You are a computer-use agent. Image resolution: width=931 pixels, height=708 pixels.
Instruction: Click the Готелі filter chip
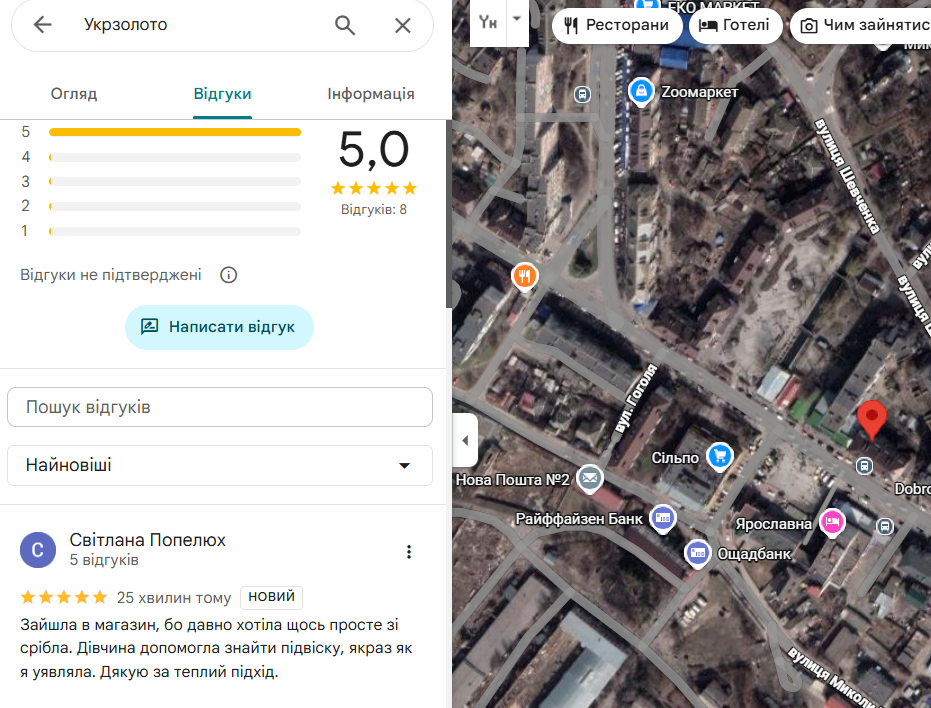[736, 26]
